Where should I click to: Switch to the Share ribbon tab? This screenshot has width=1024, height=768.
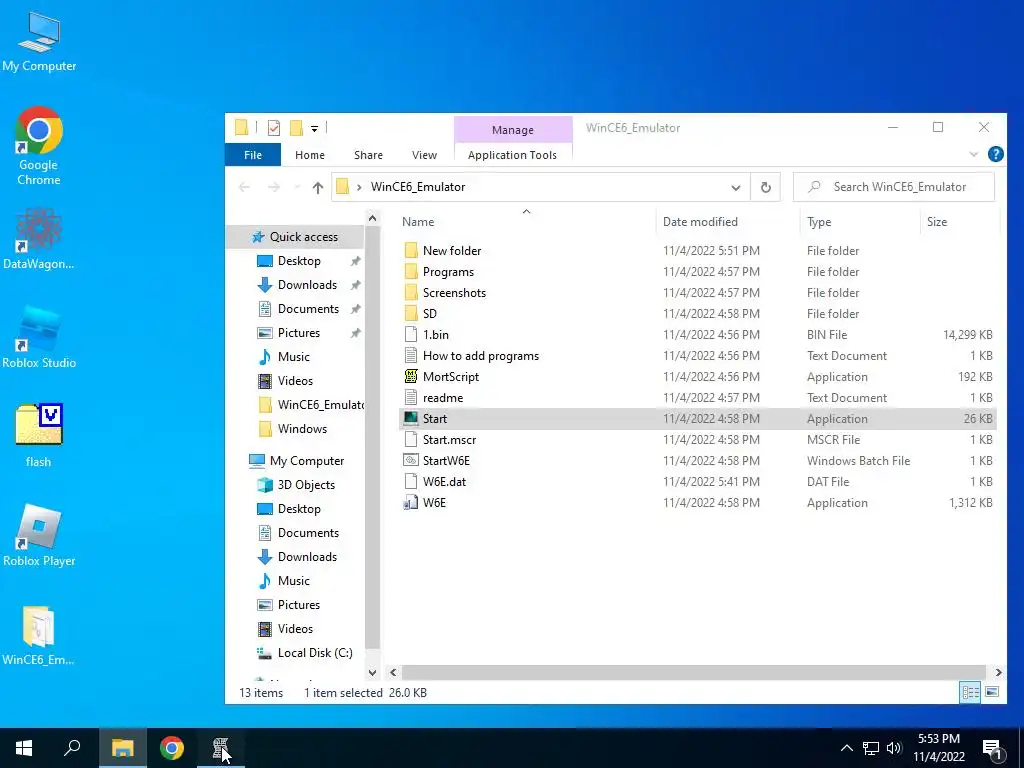pyautogui.click(x=368, y=155)
